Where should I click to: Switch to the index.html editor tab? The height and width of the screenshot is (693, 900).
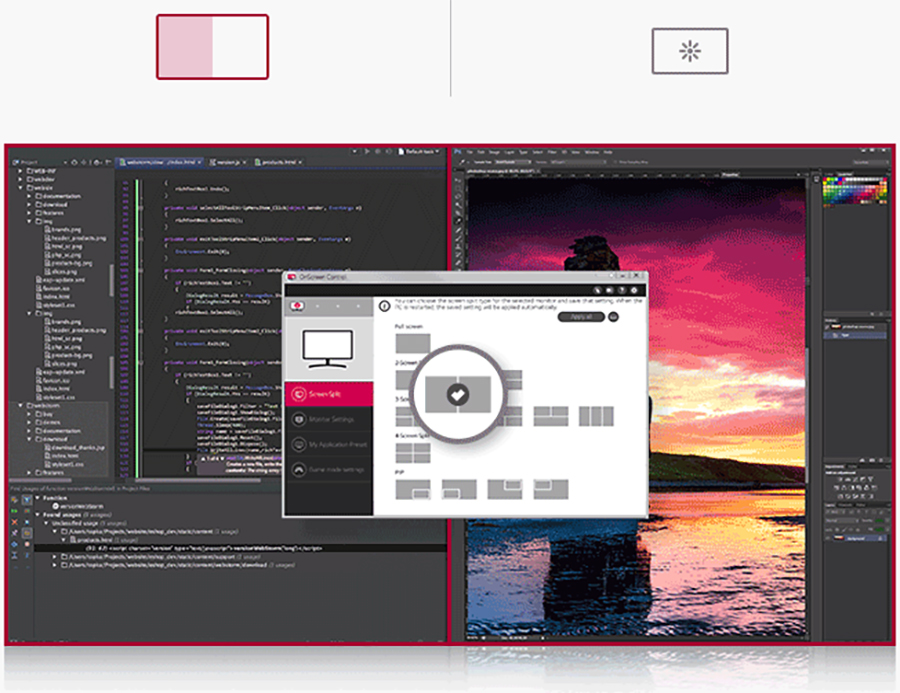(x=160, y=162)
